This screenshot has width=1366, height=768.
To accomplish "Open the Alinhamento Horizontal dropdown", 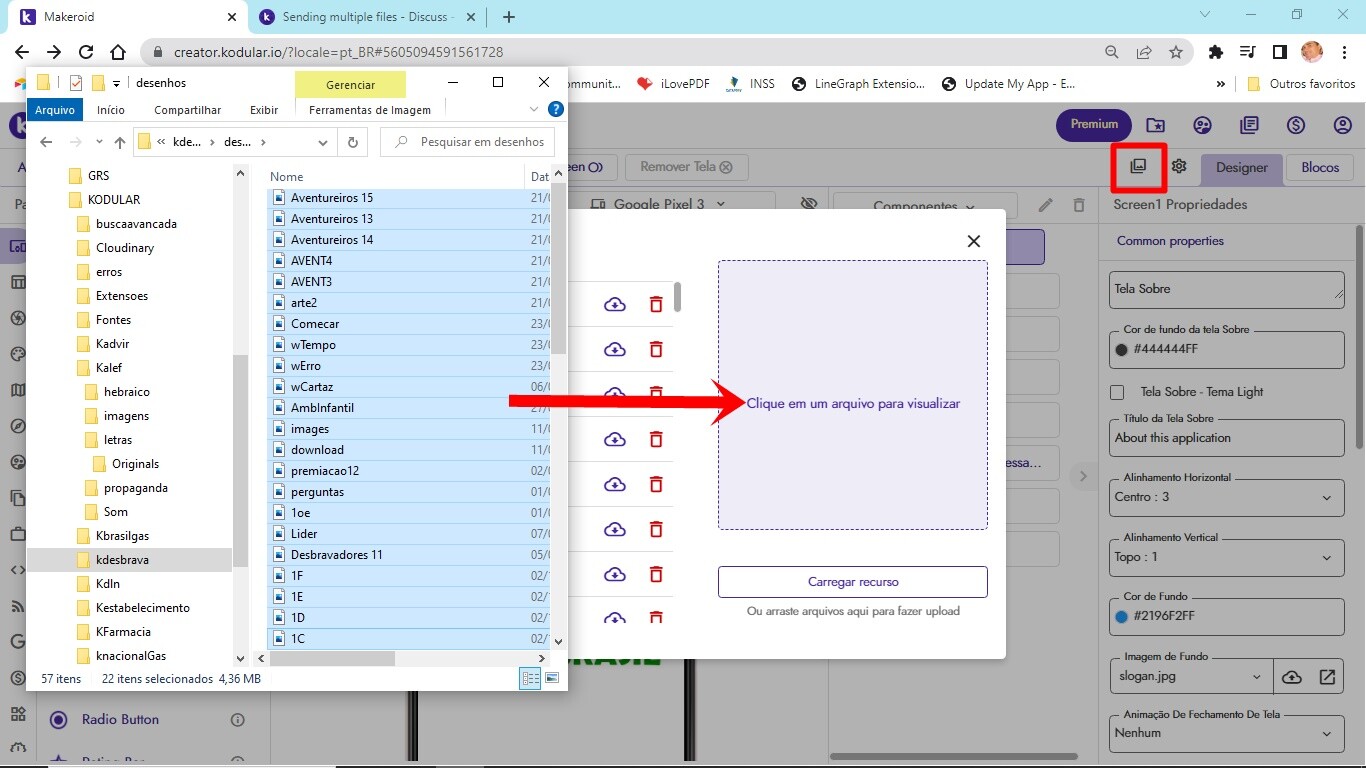I will tap(1227, 497).
